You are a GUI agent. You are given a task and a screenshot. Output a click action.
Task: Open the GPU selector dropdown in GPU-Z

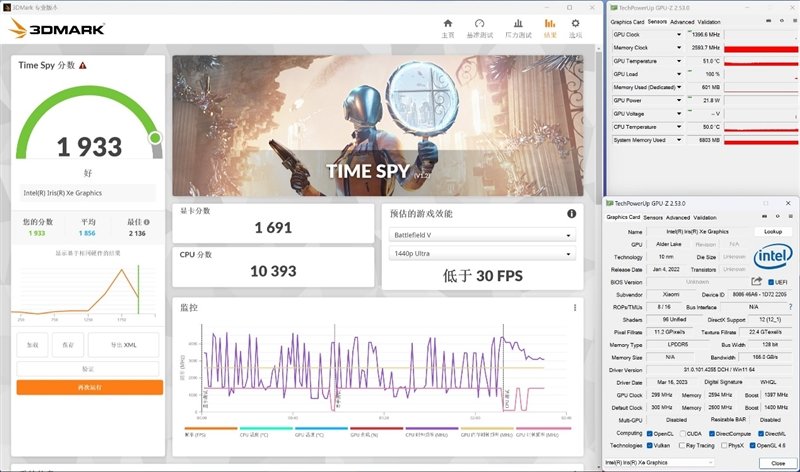click(x=660, y=462)
